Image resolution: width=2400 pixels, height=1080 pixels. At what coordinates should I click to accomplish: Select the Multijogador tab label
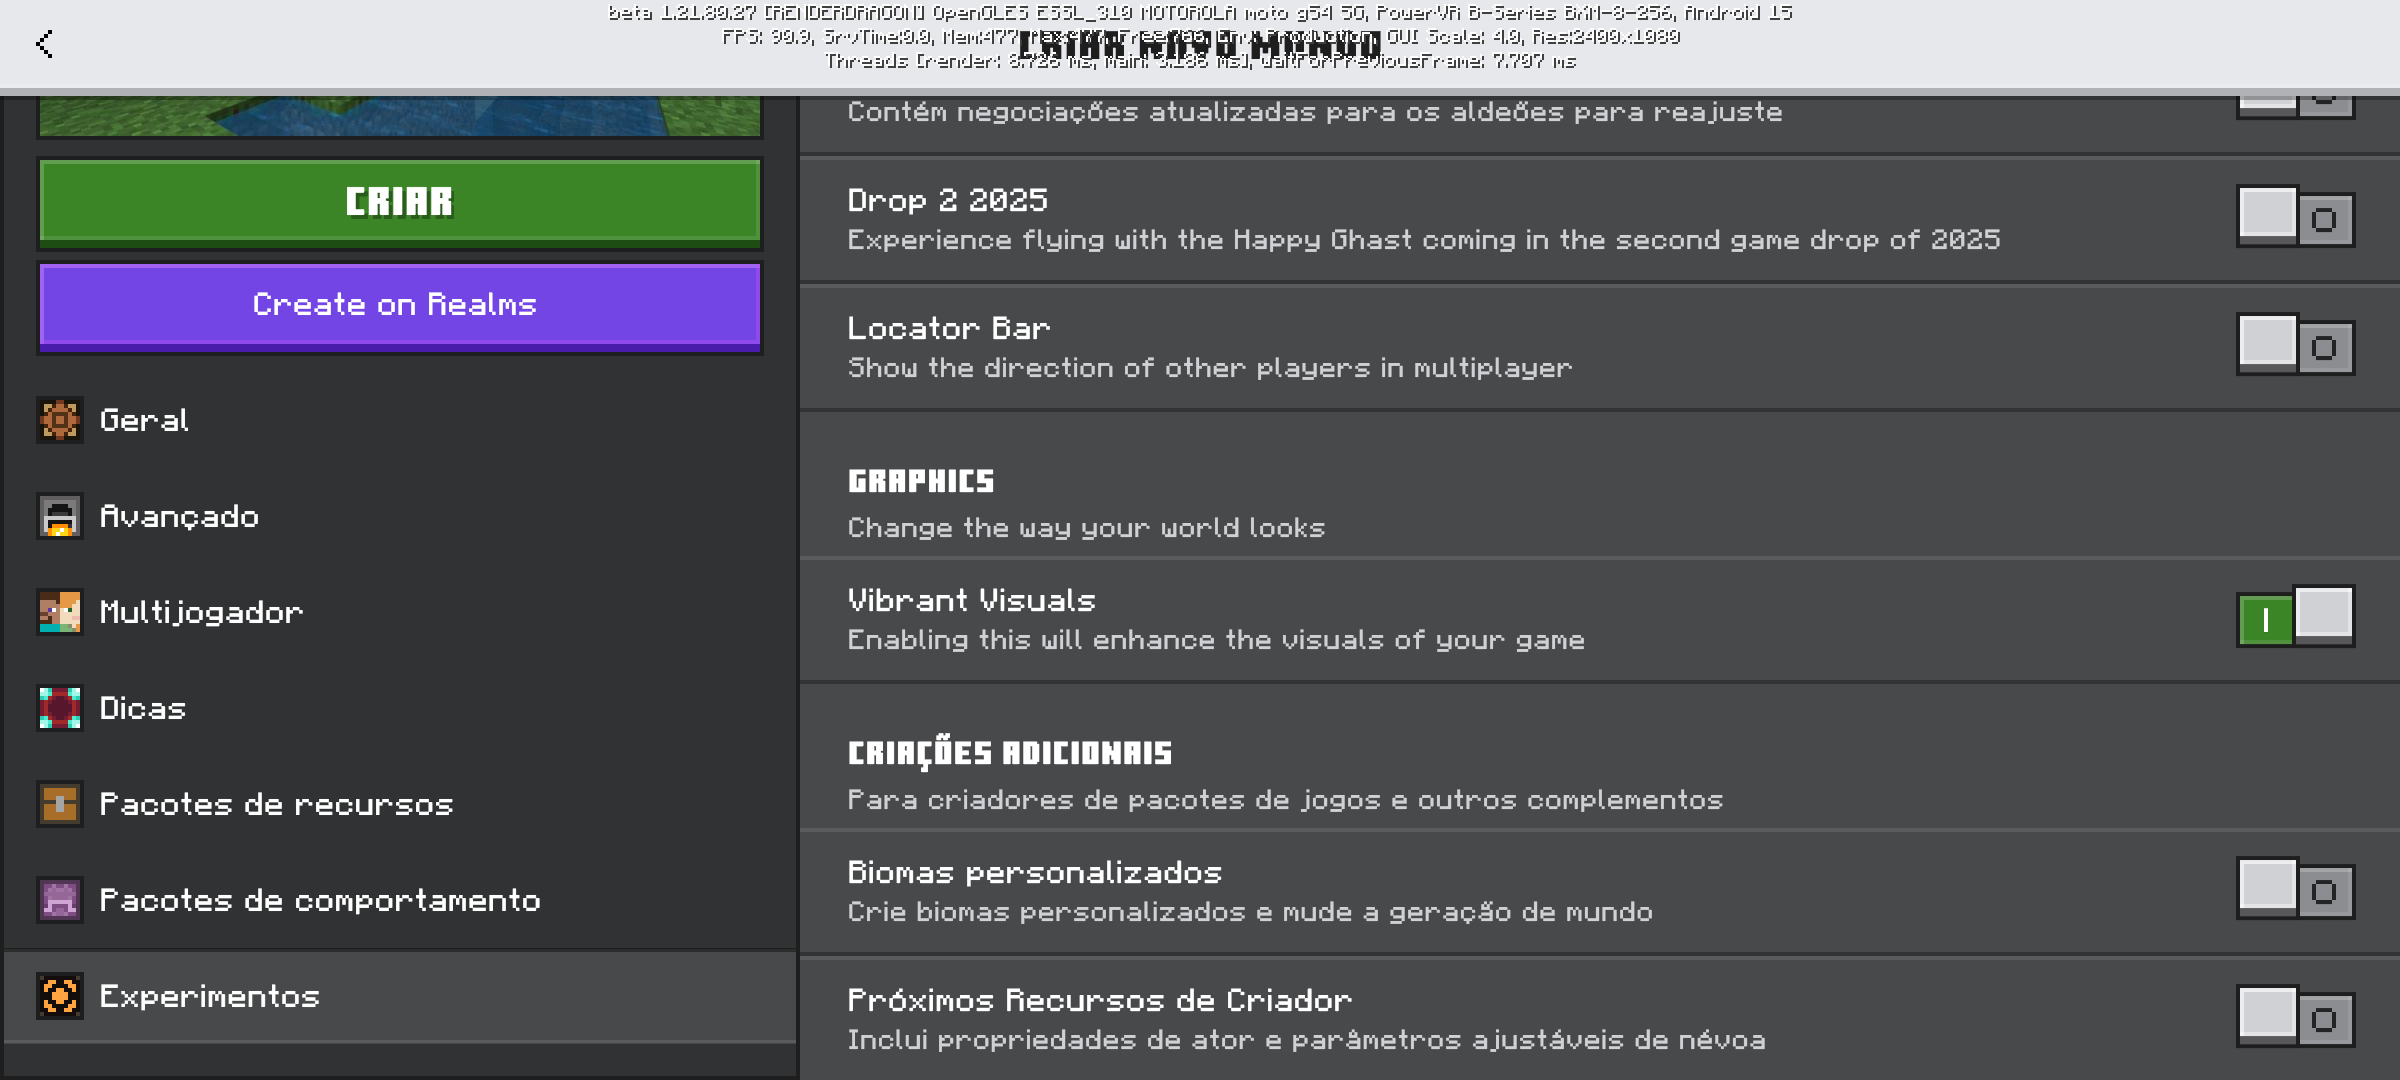(x=201, y=612)
